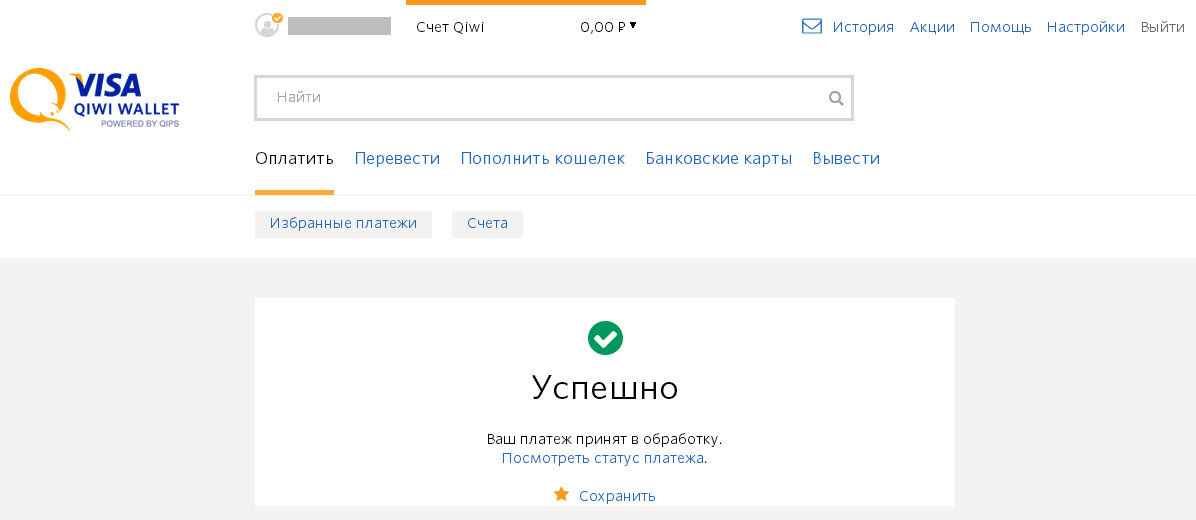Open the messages envelope icon
This screenshot has height=520, width=1196.
click(x=812, y=26)
